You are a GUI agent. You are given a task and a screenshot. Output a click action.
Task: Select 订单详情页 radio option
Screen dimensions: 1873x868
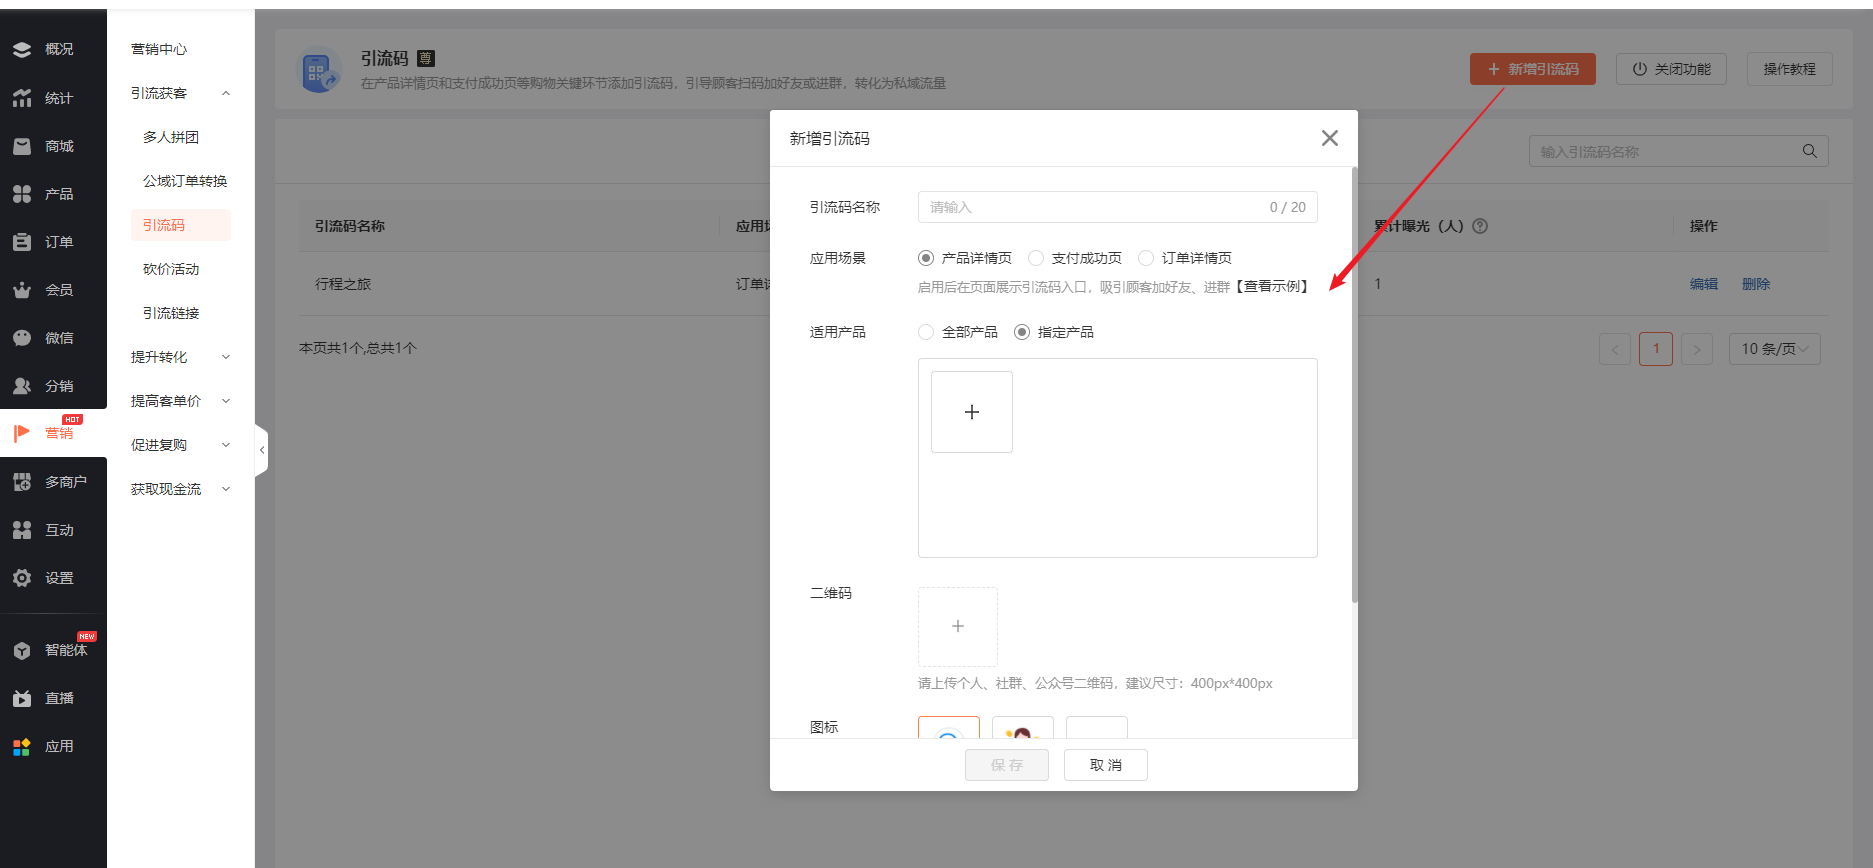pyautogui.click(x=1146, y=258)
